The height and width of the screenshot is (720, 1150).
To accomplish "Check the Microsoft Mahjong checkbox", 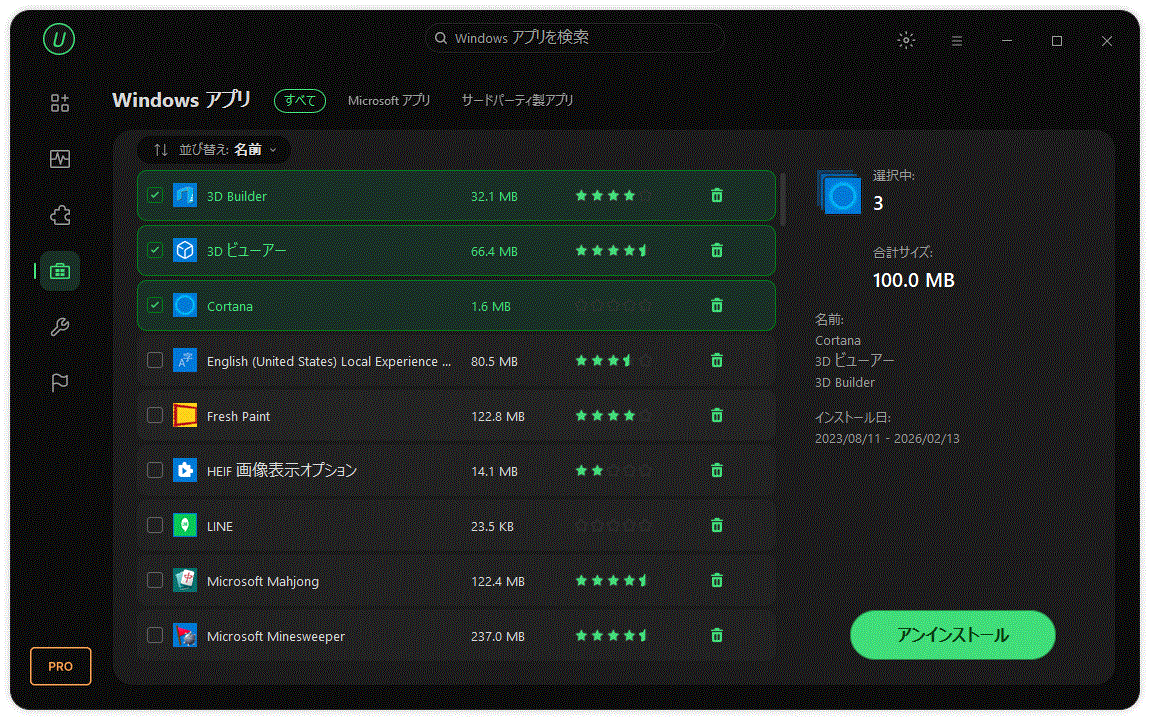I will click(x=155, y=580).
